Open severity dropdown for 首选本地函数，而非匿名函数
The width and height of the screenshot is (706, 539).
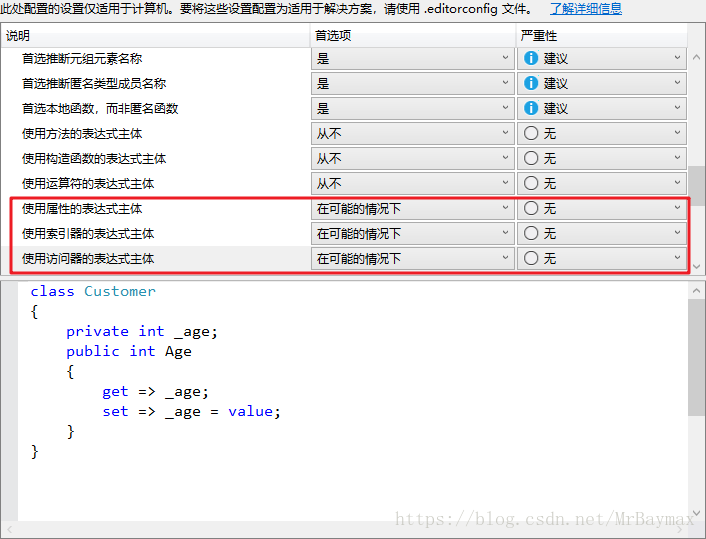coord(602,109)
